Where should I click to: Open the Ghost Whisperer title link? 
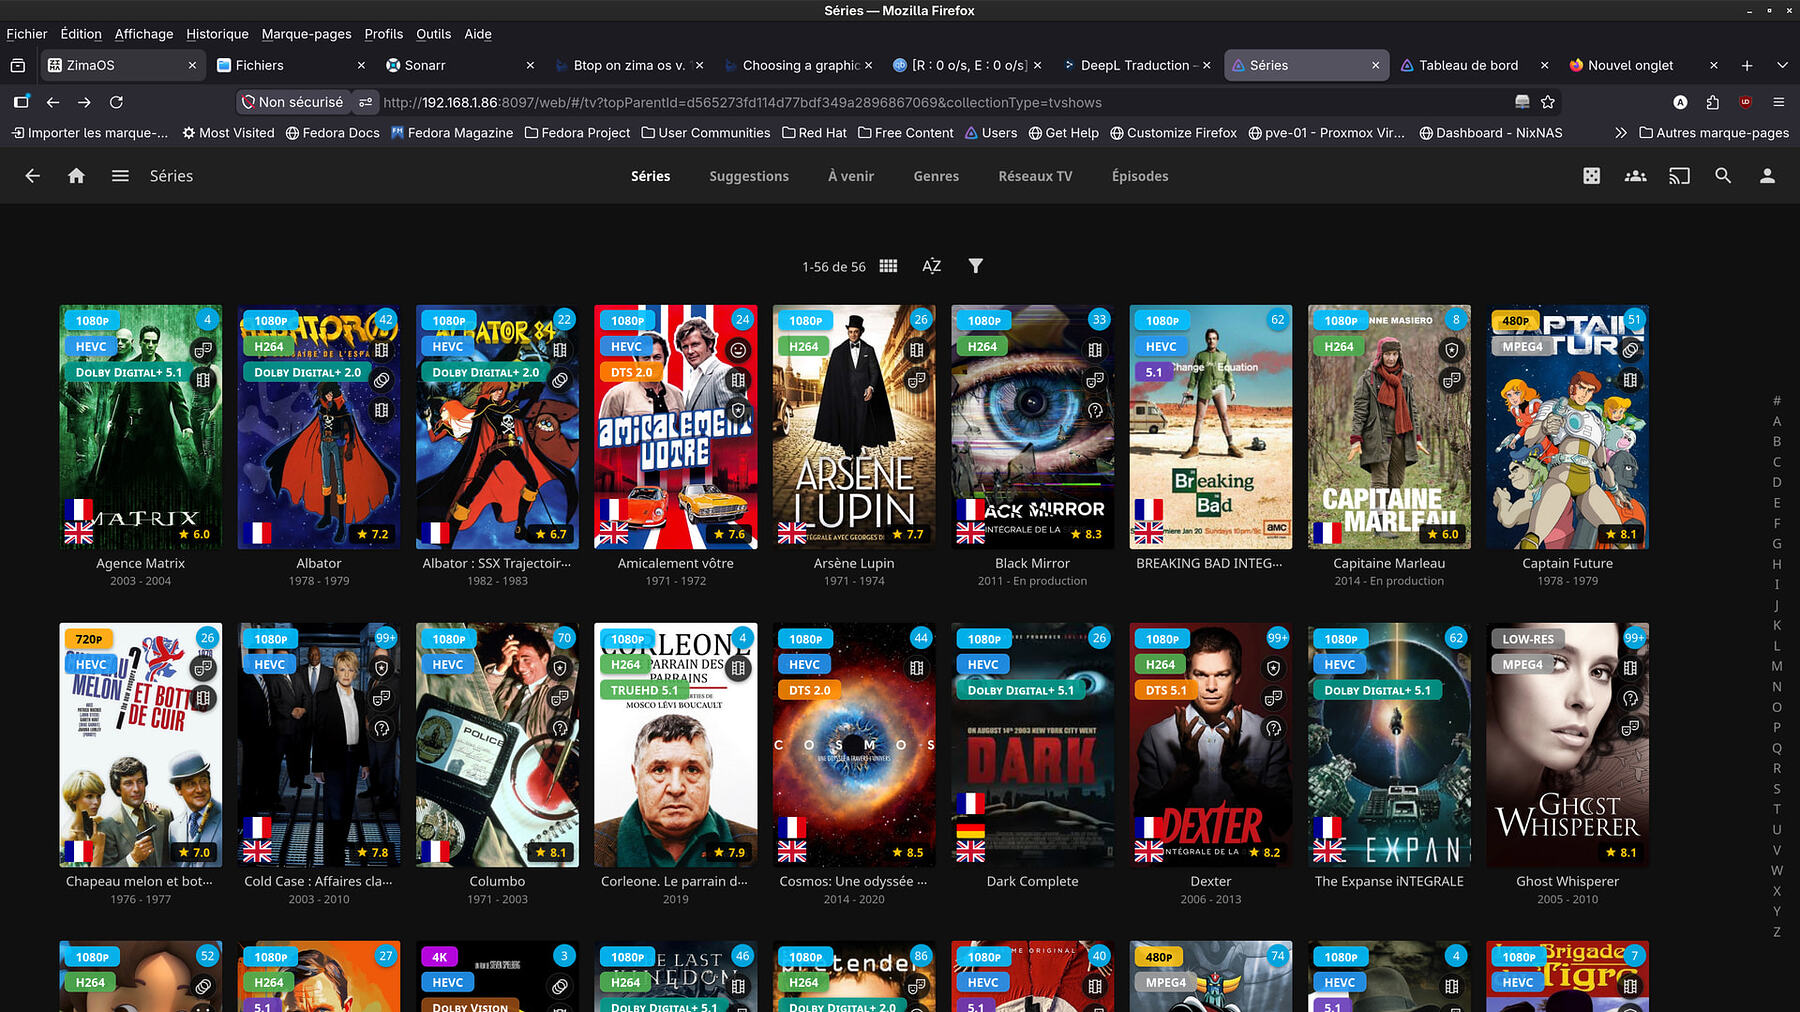coord(1567,881)
